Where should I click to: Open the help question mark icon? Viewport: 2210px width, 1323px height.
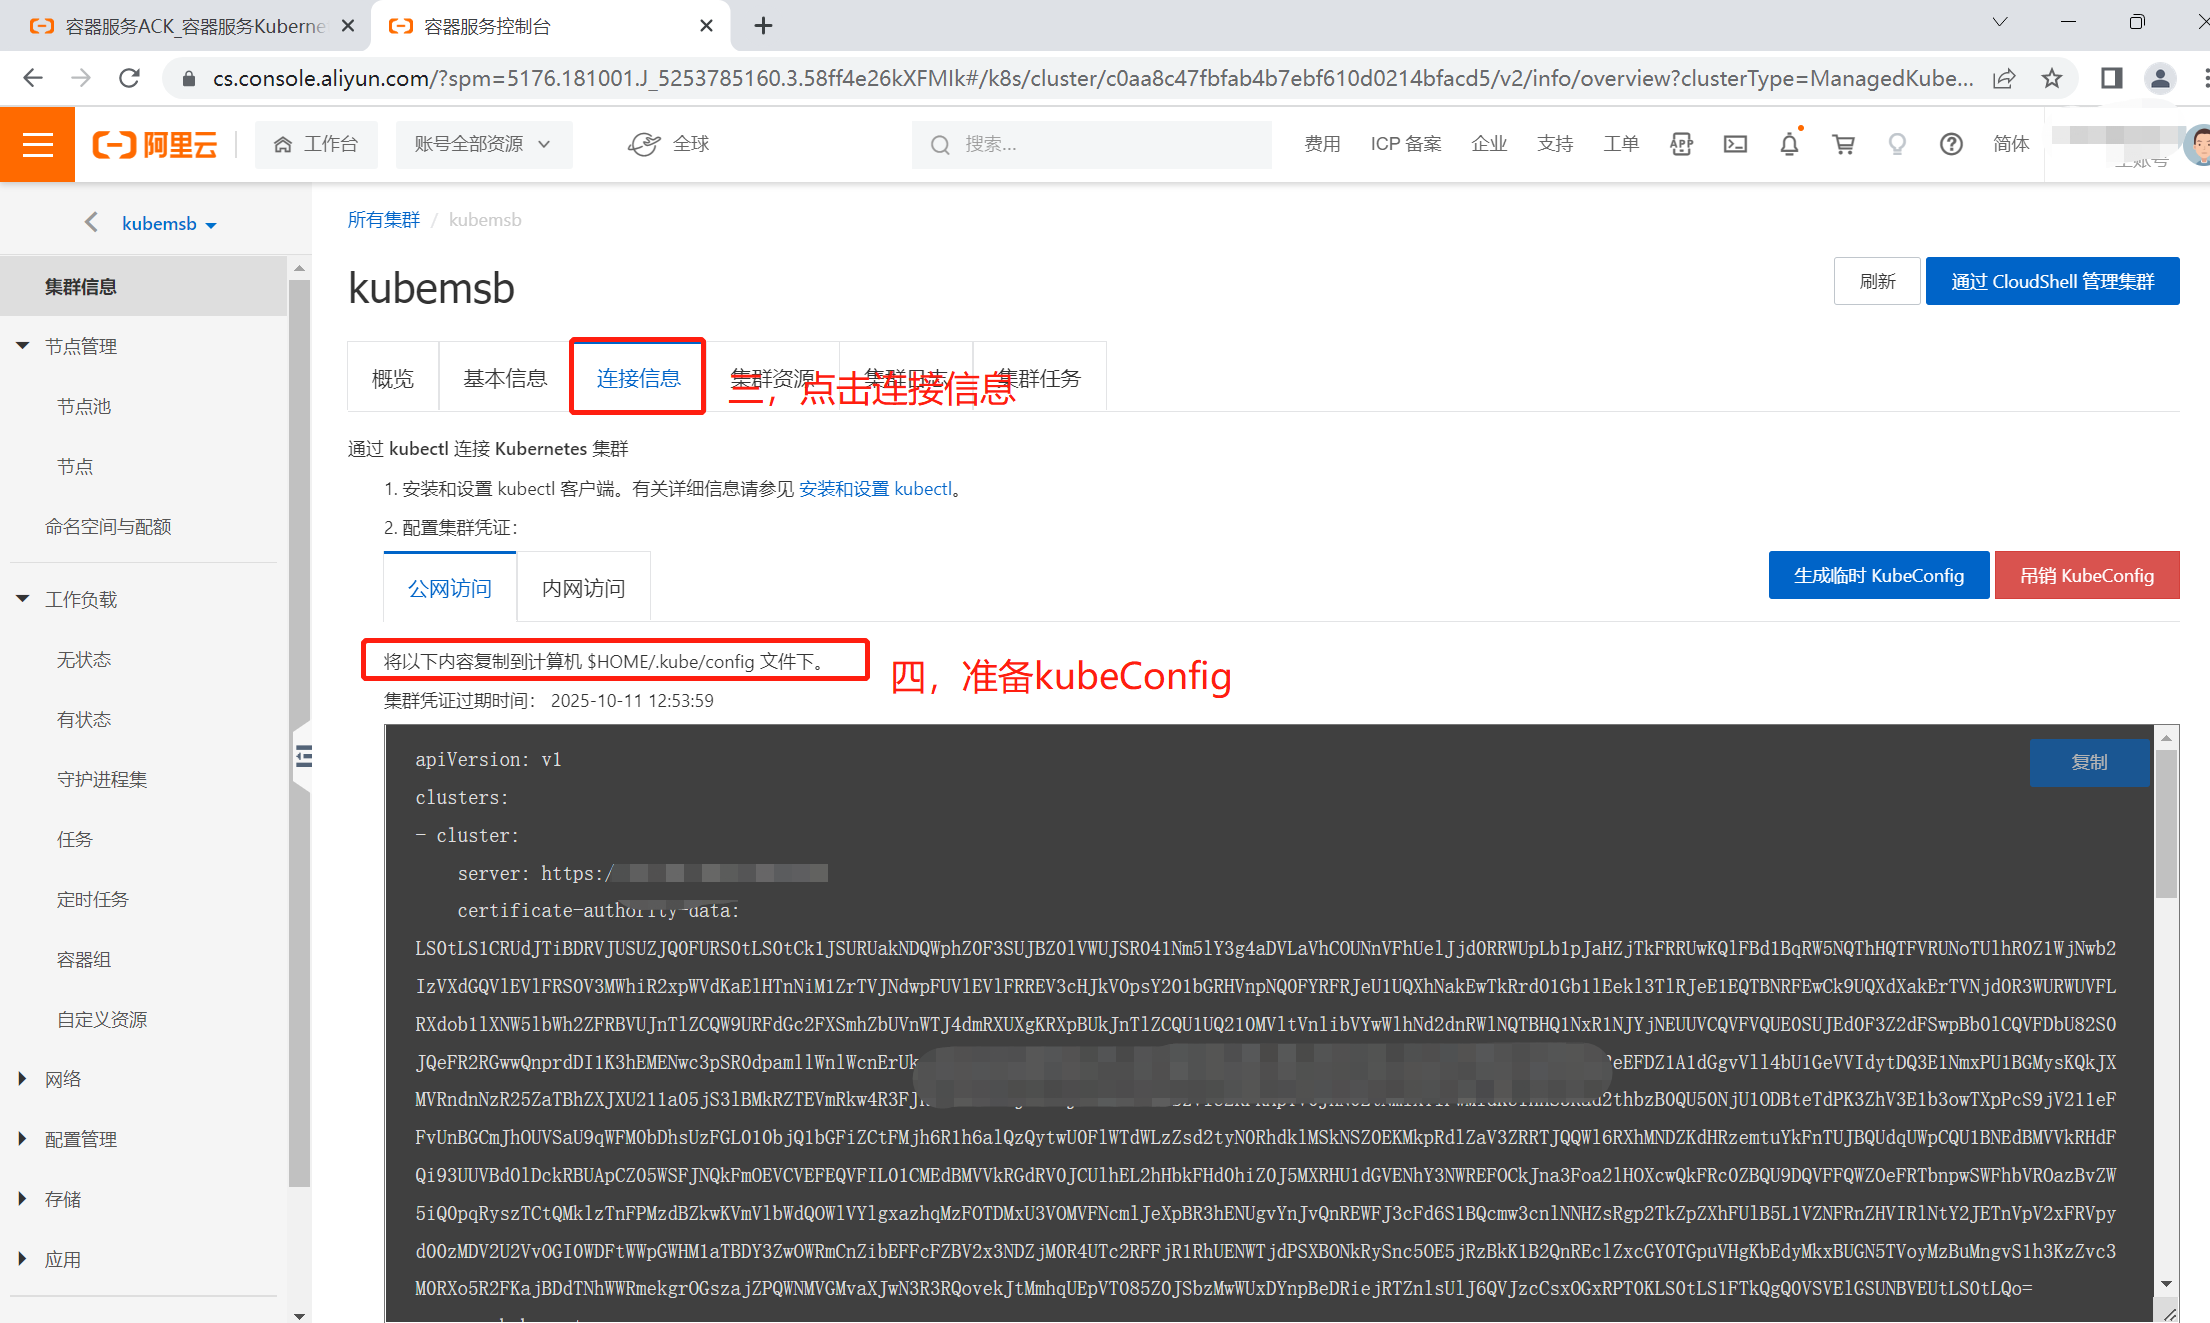click(x=1951, y=145)
